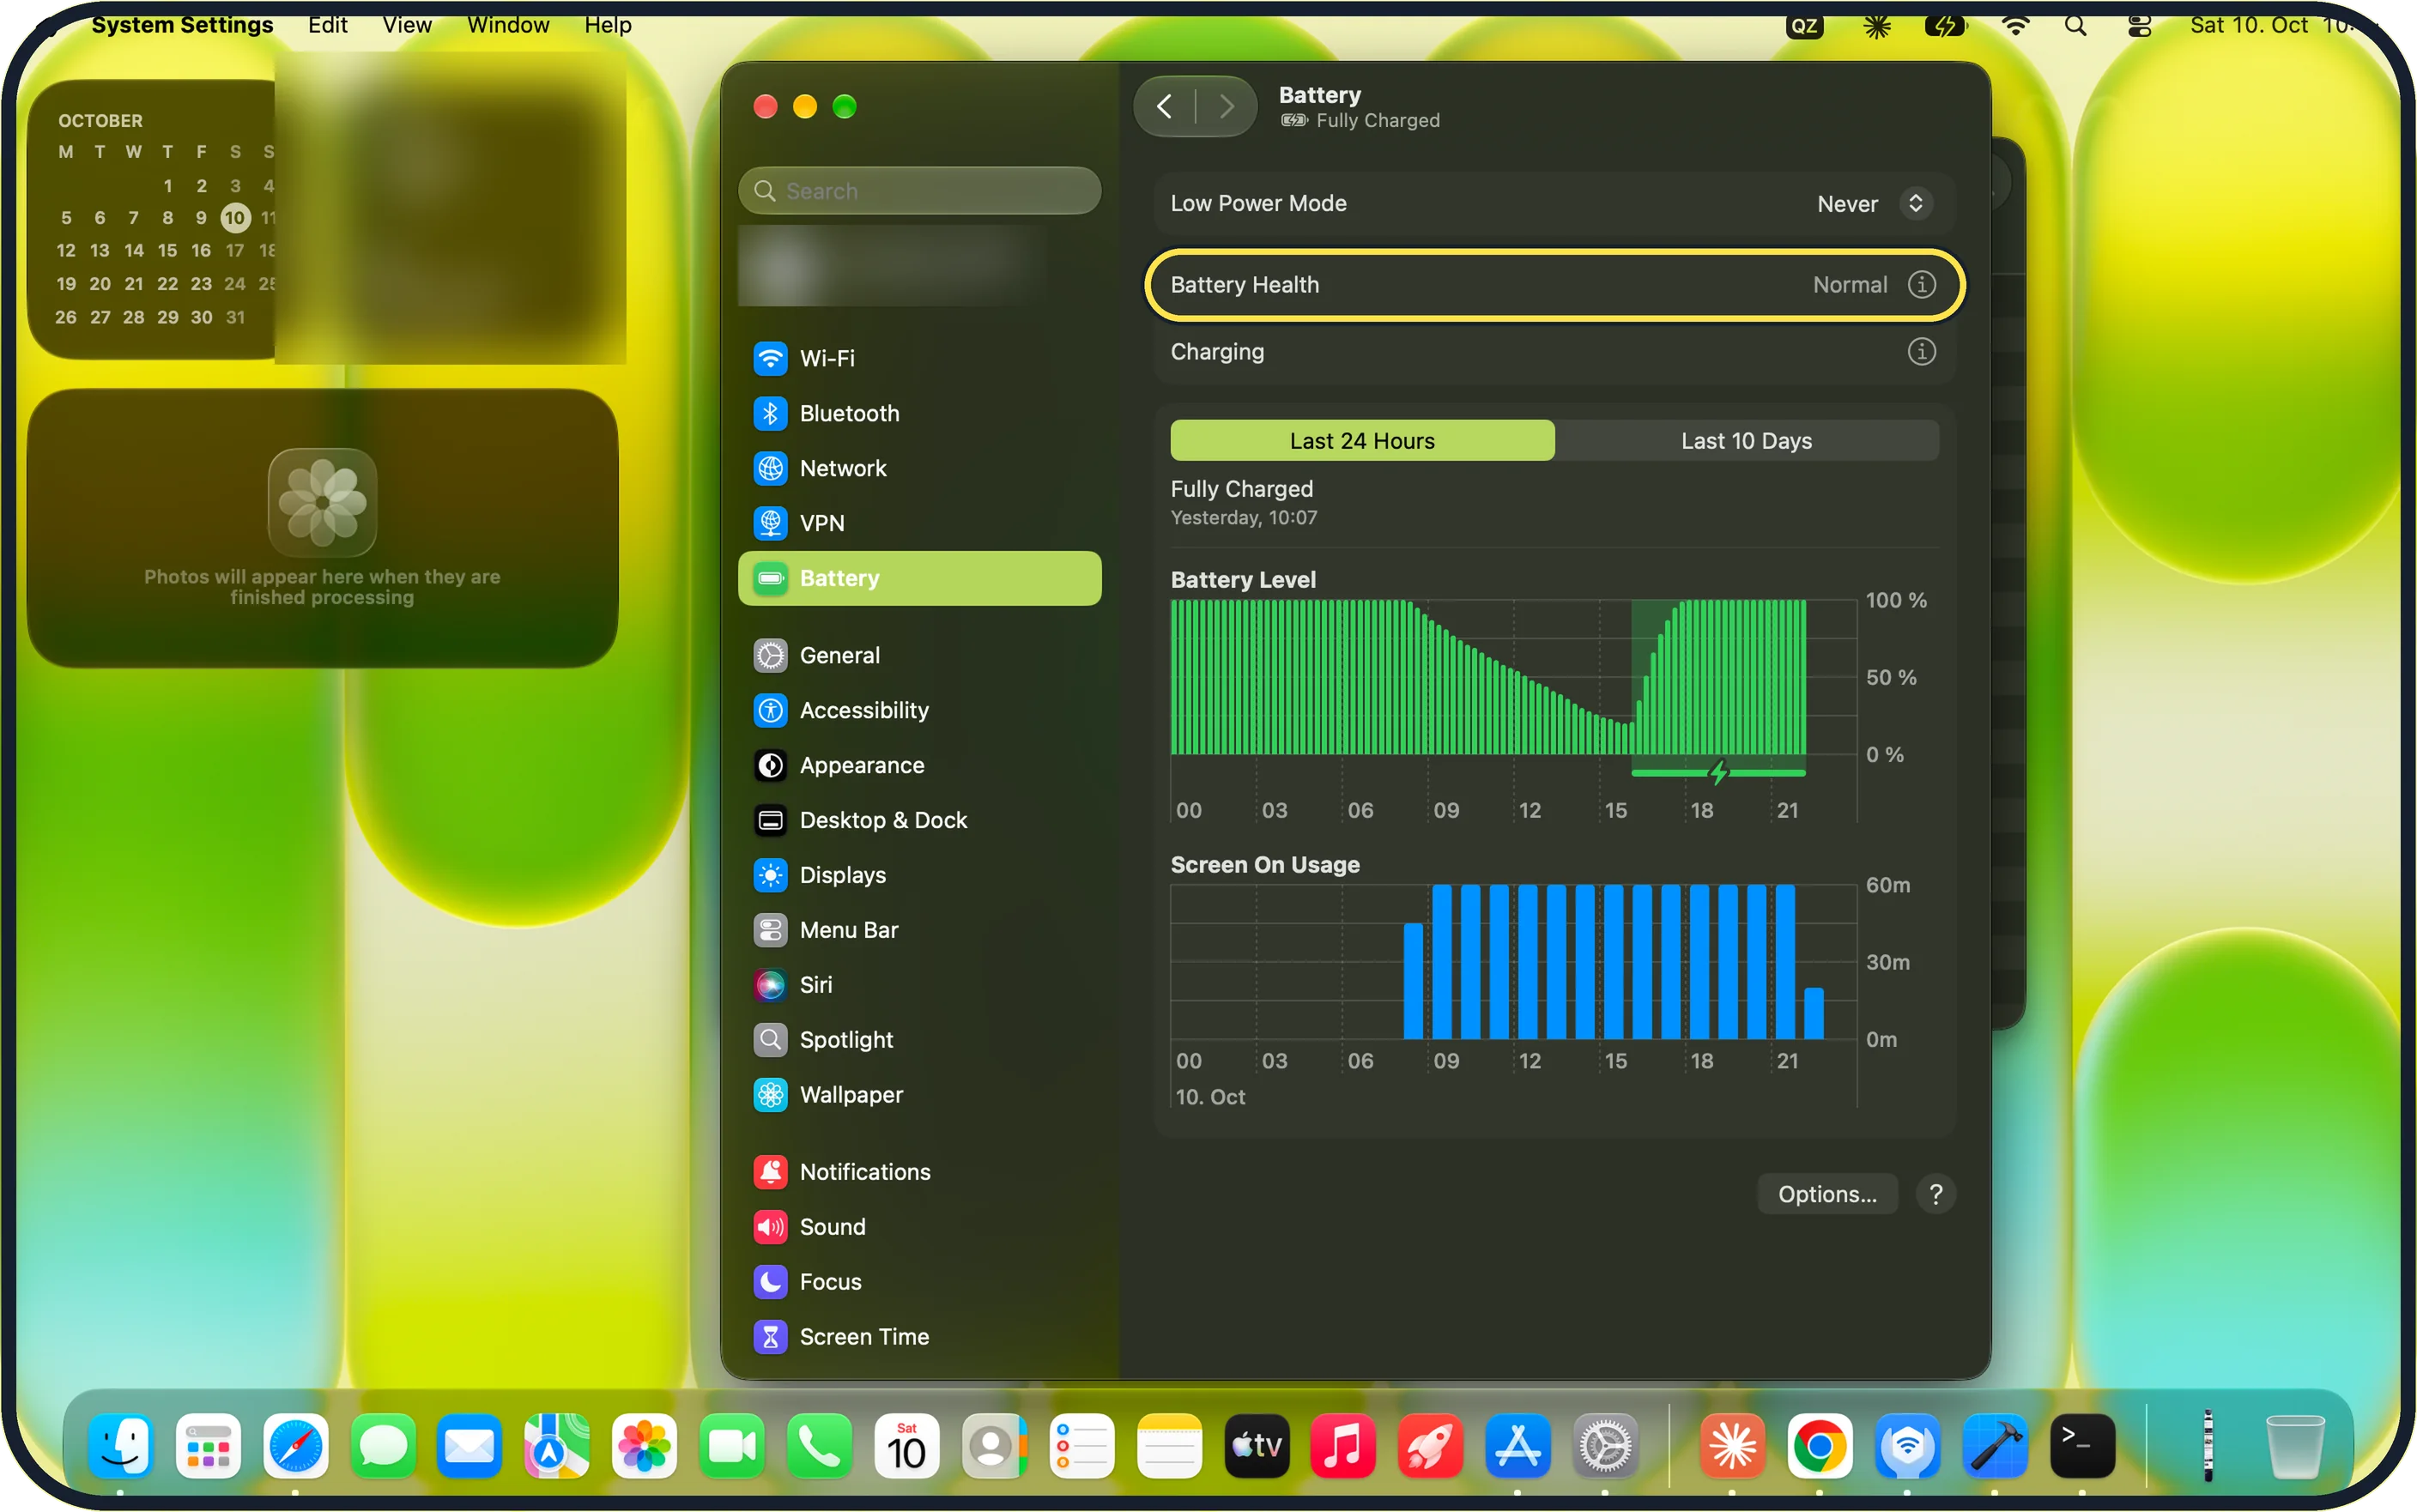Open Sound settings

[x=919, y=1227]
